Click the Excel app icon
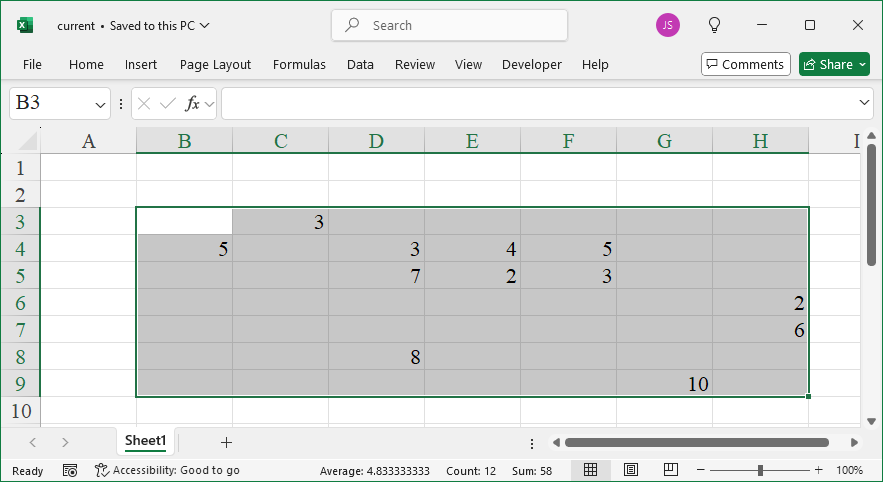The width and height of the screenshot is (883, 482). point(25,25)
